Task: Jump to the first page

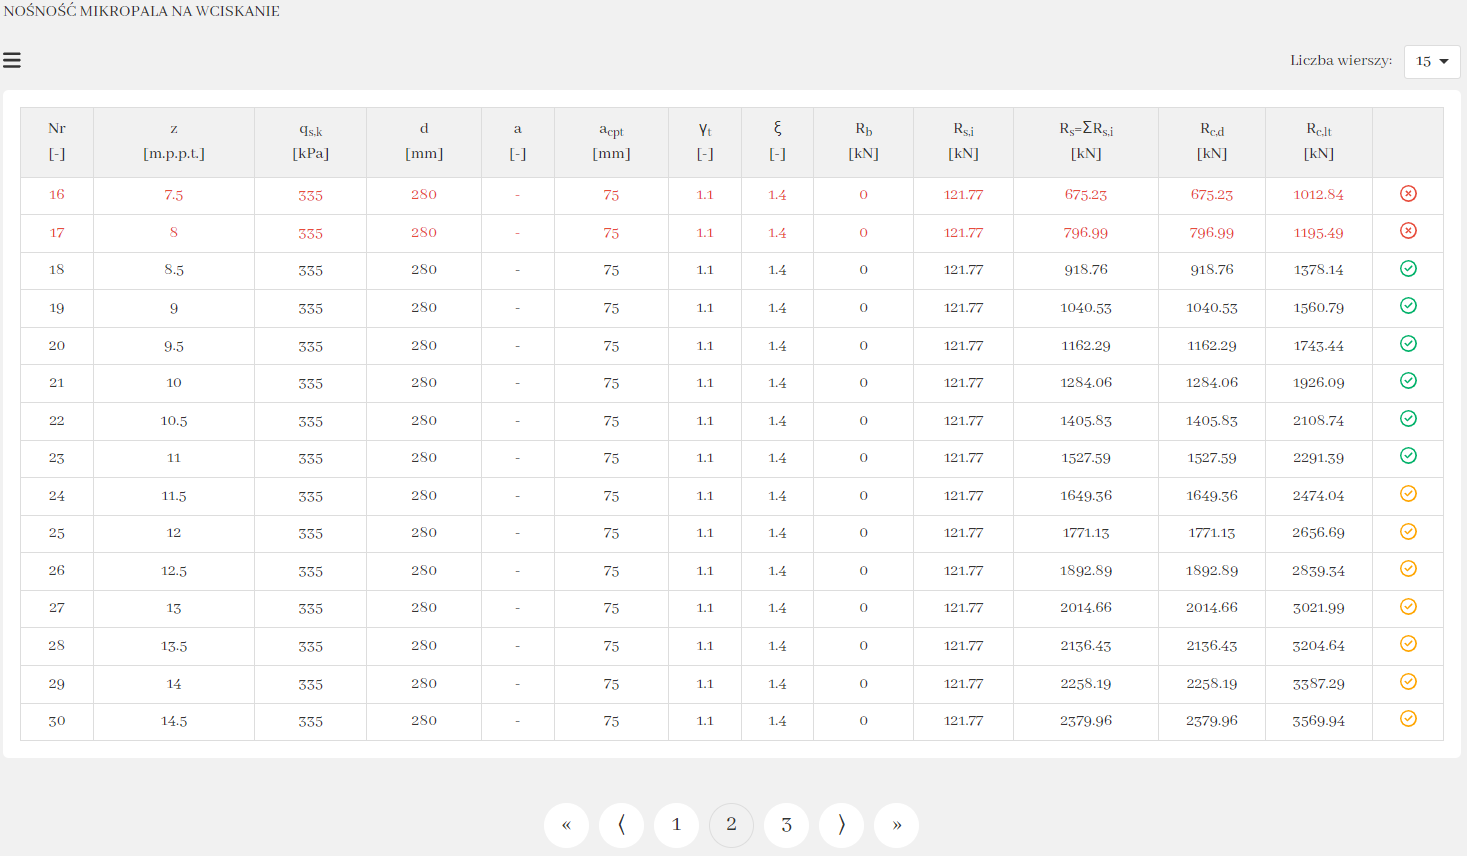Action: [566, 825]
